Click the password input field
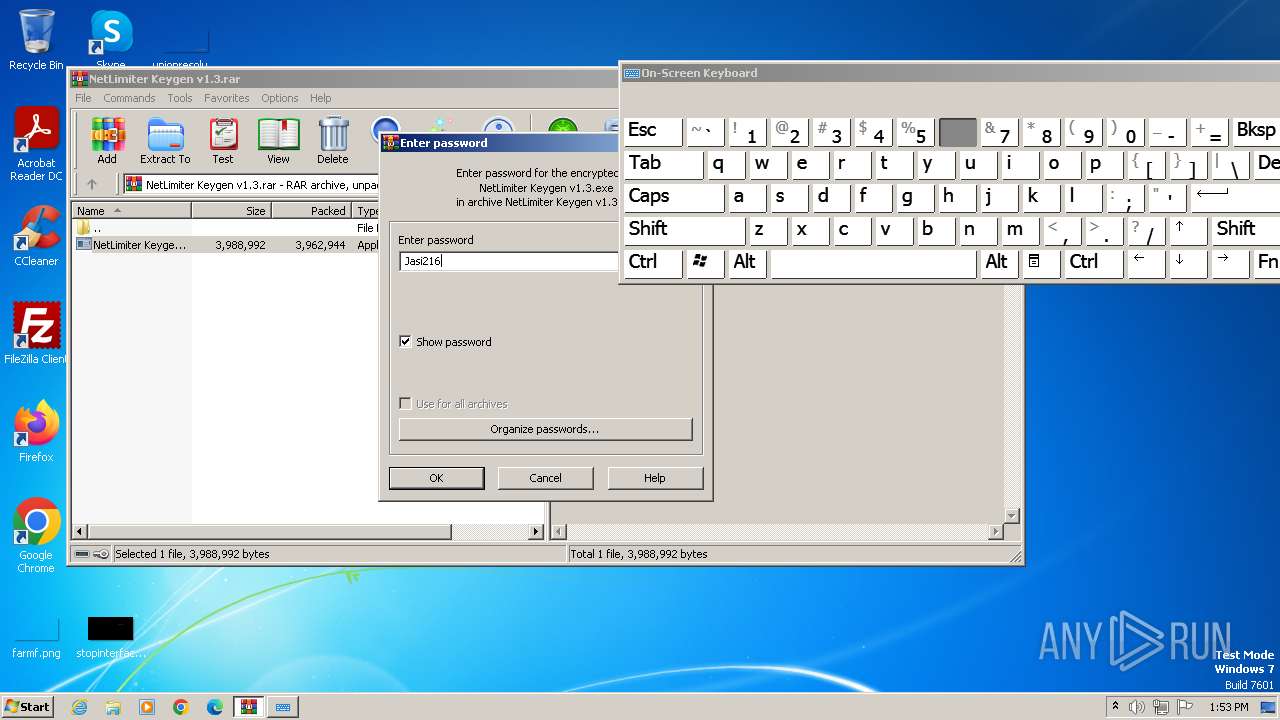This screenshot has height=720, width=1280. 509,261
